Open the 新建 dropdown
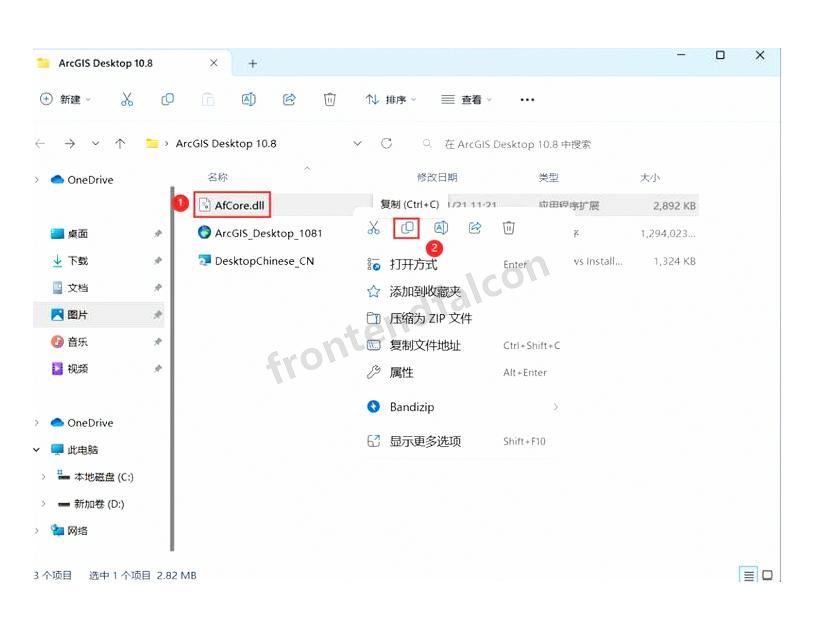This screenshot has height=630, width=815. click(65, 99)
